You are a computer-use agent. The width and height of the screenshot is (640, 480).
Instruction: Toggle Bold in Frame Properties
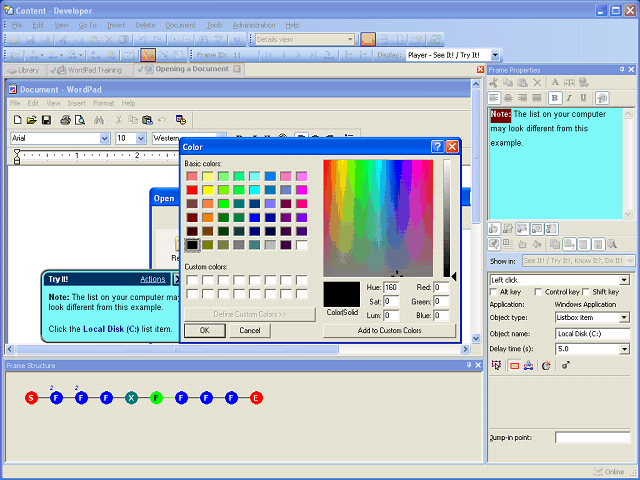(554, 98)
